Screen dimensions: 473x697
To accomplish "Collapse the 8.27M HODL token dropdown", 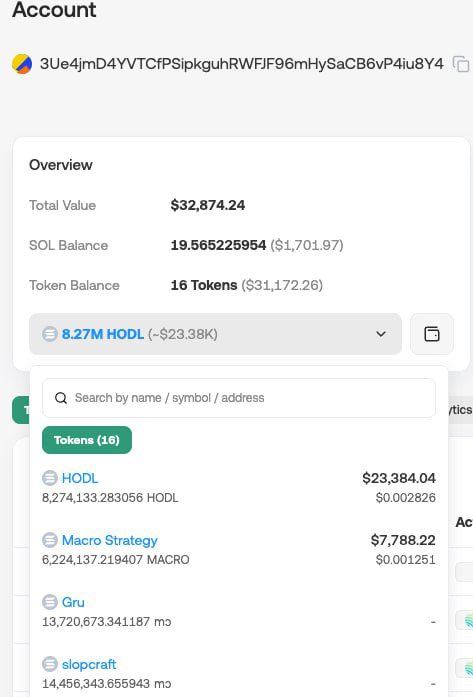I will click(215, 334).
